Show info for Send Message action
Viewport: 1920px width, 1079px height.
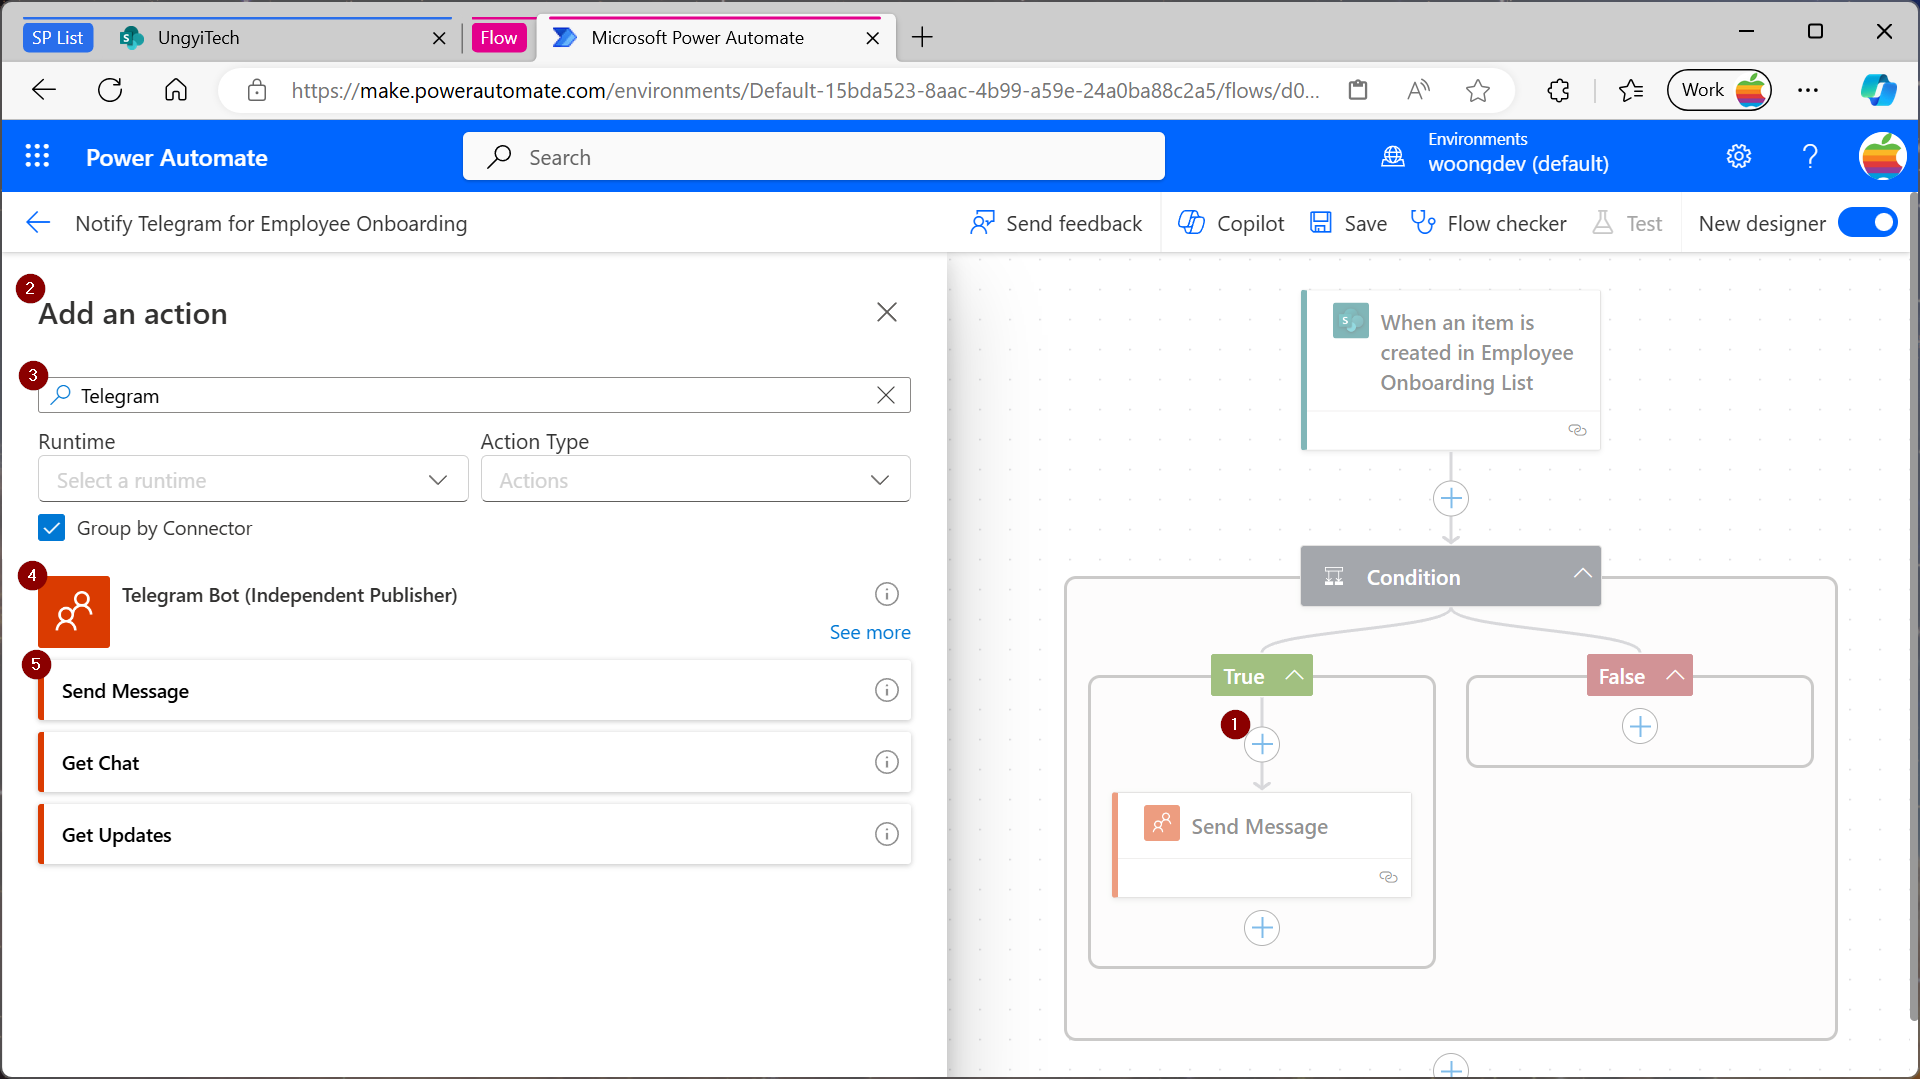click(886, 690)
